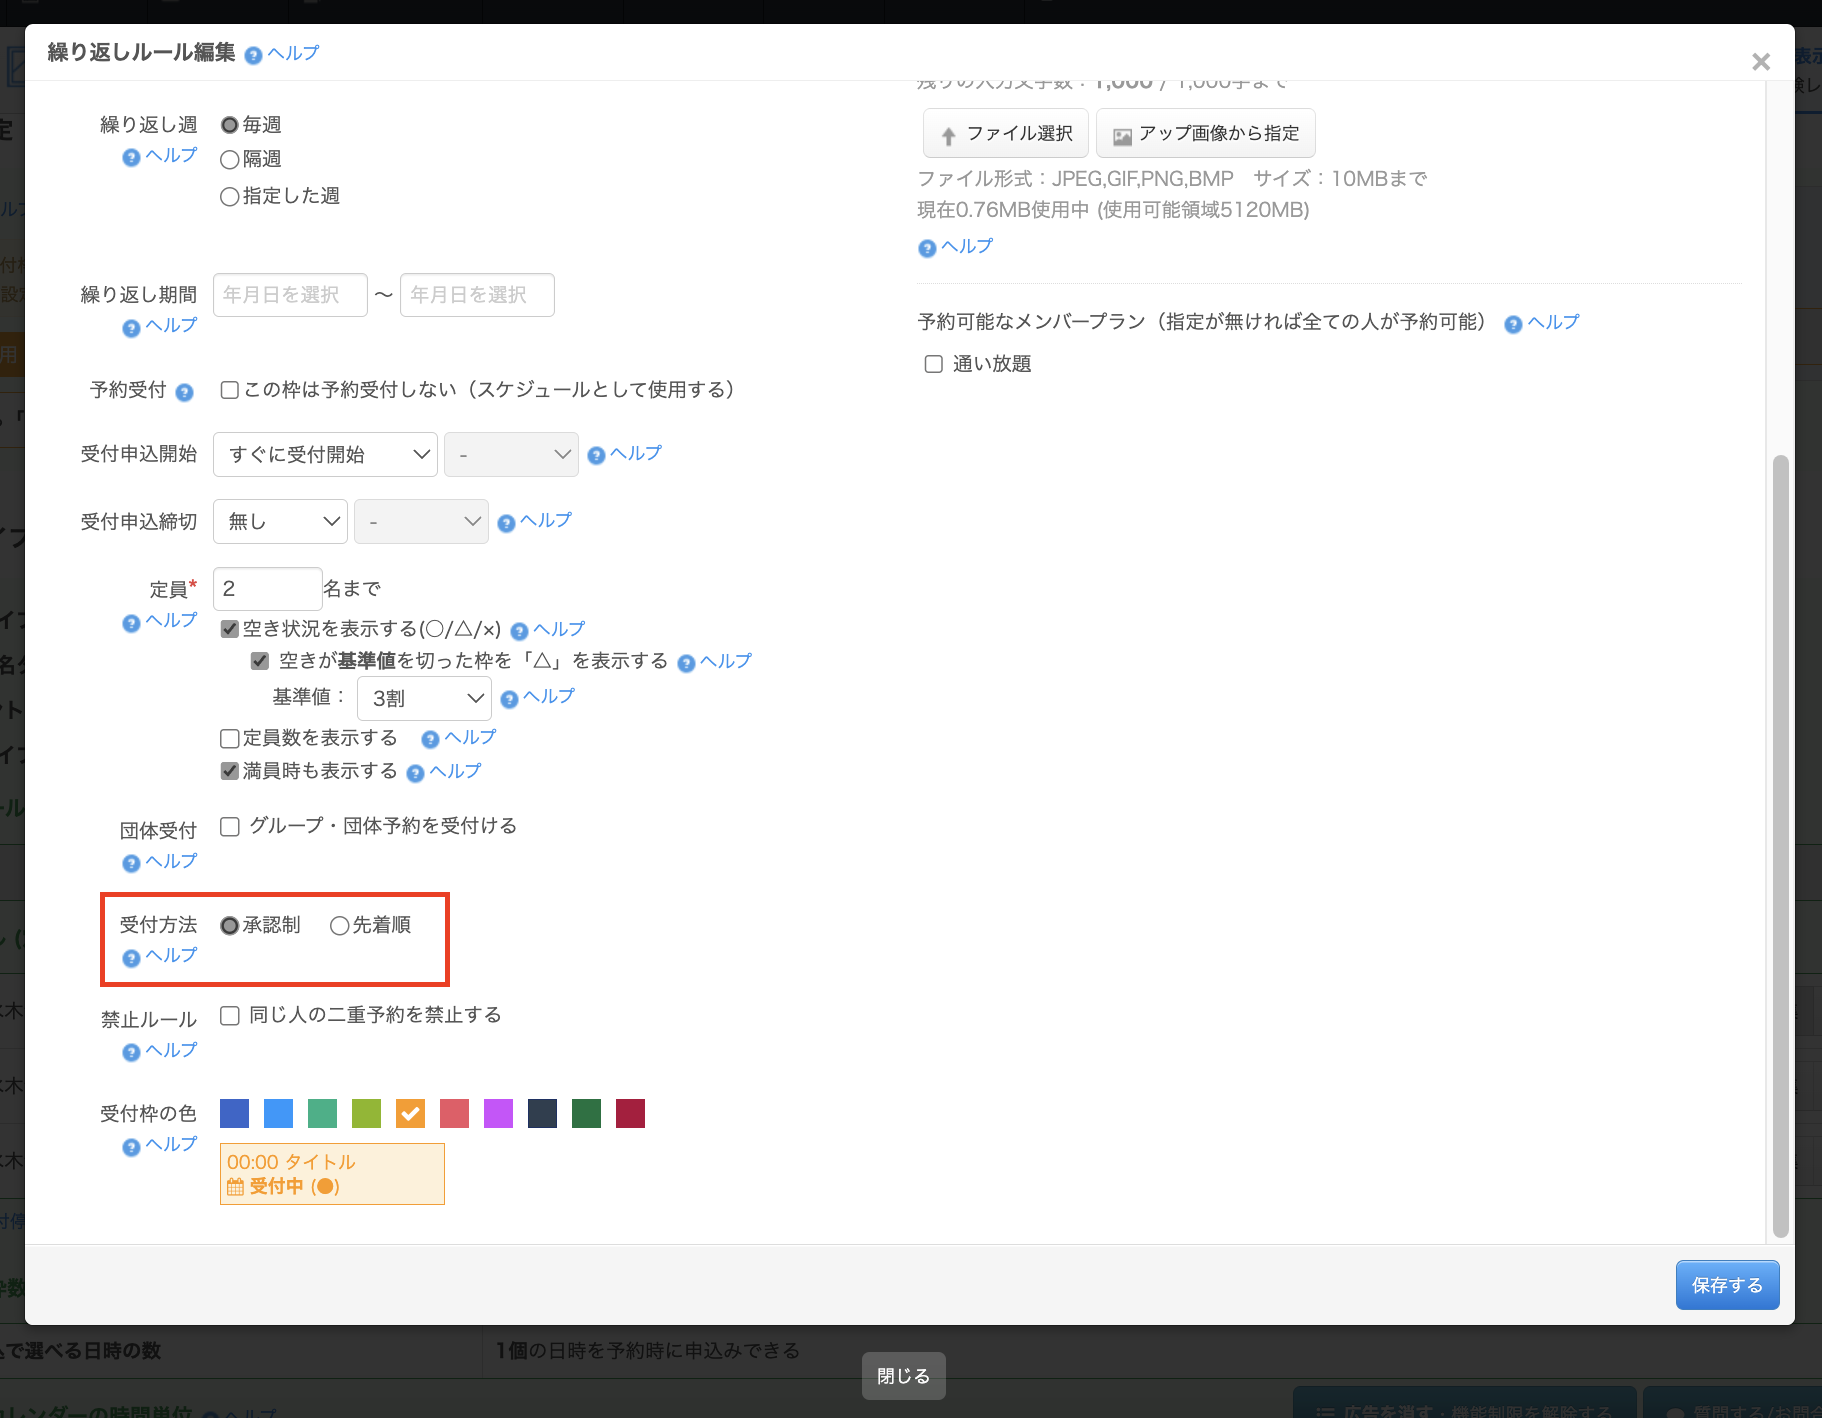The width and height of the screenshot is (1822, 1418).
Task: Click the help icon next to 満員時も表示する
Action: (415, 773)
